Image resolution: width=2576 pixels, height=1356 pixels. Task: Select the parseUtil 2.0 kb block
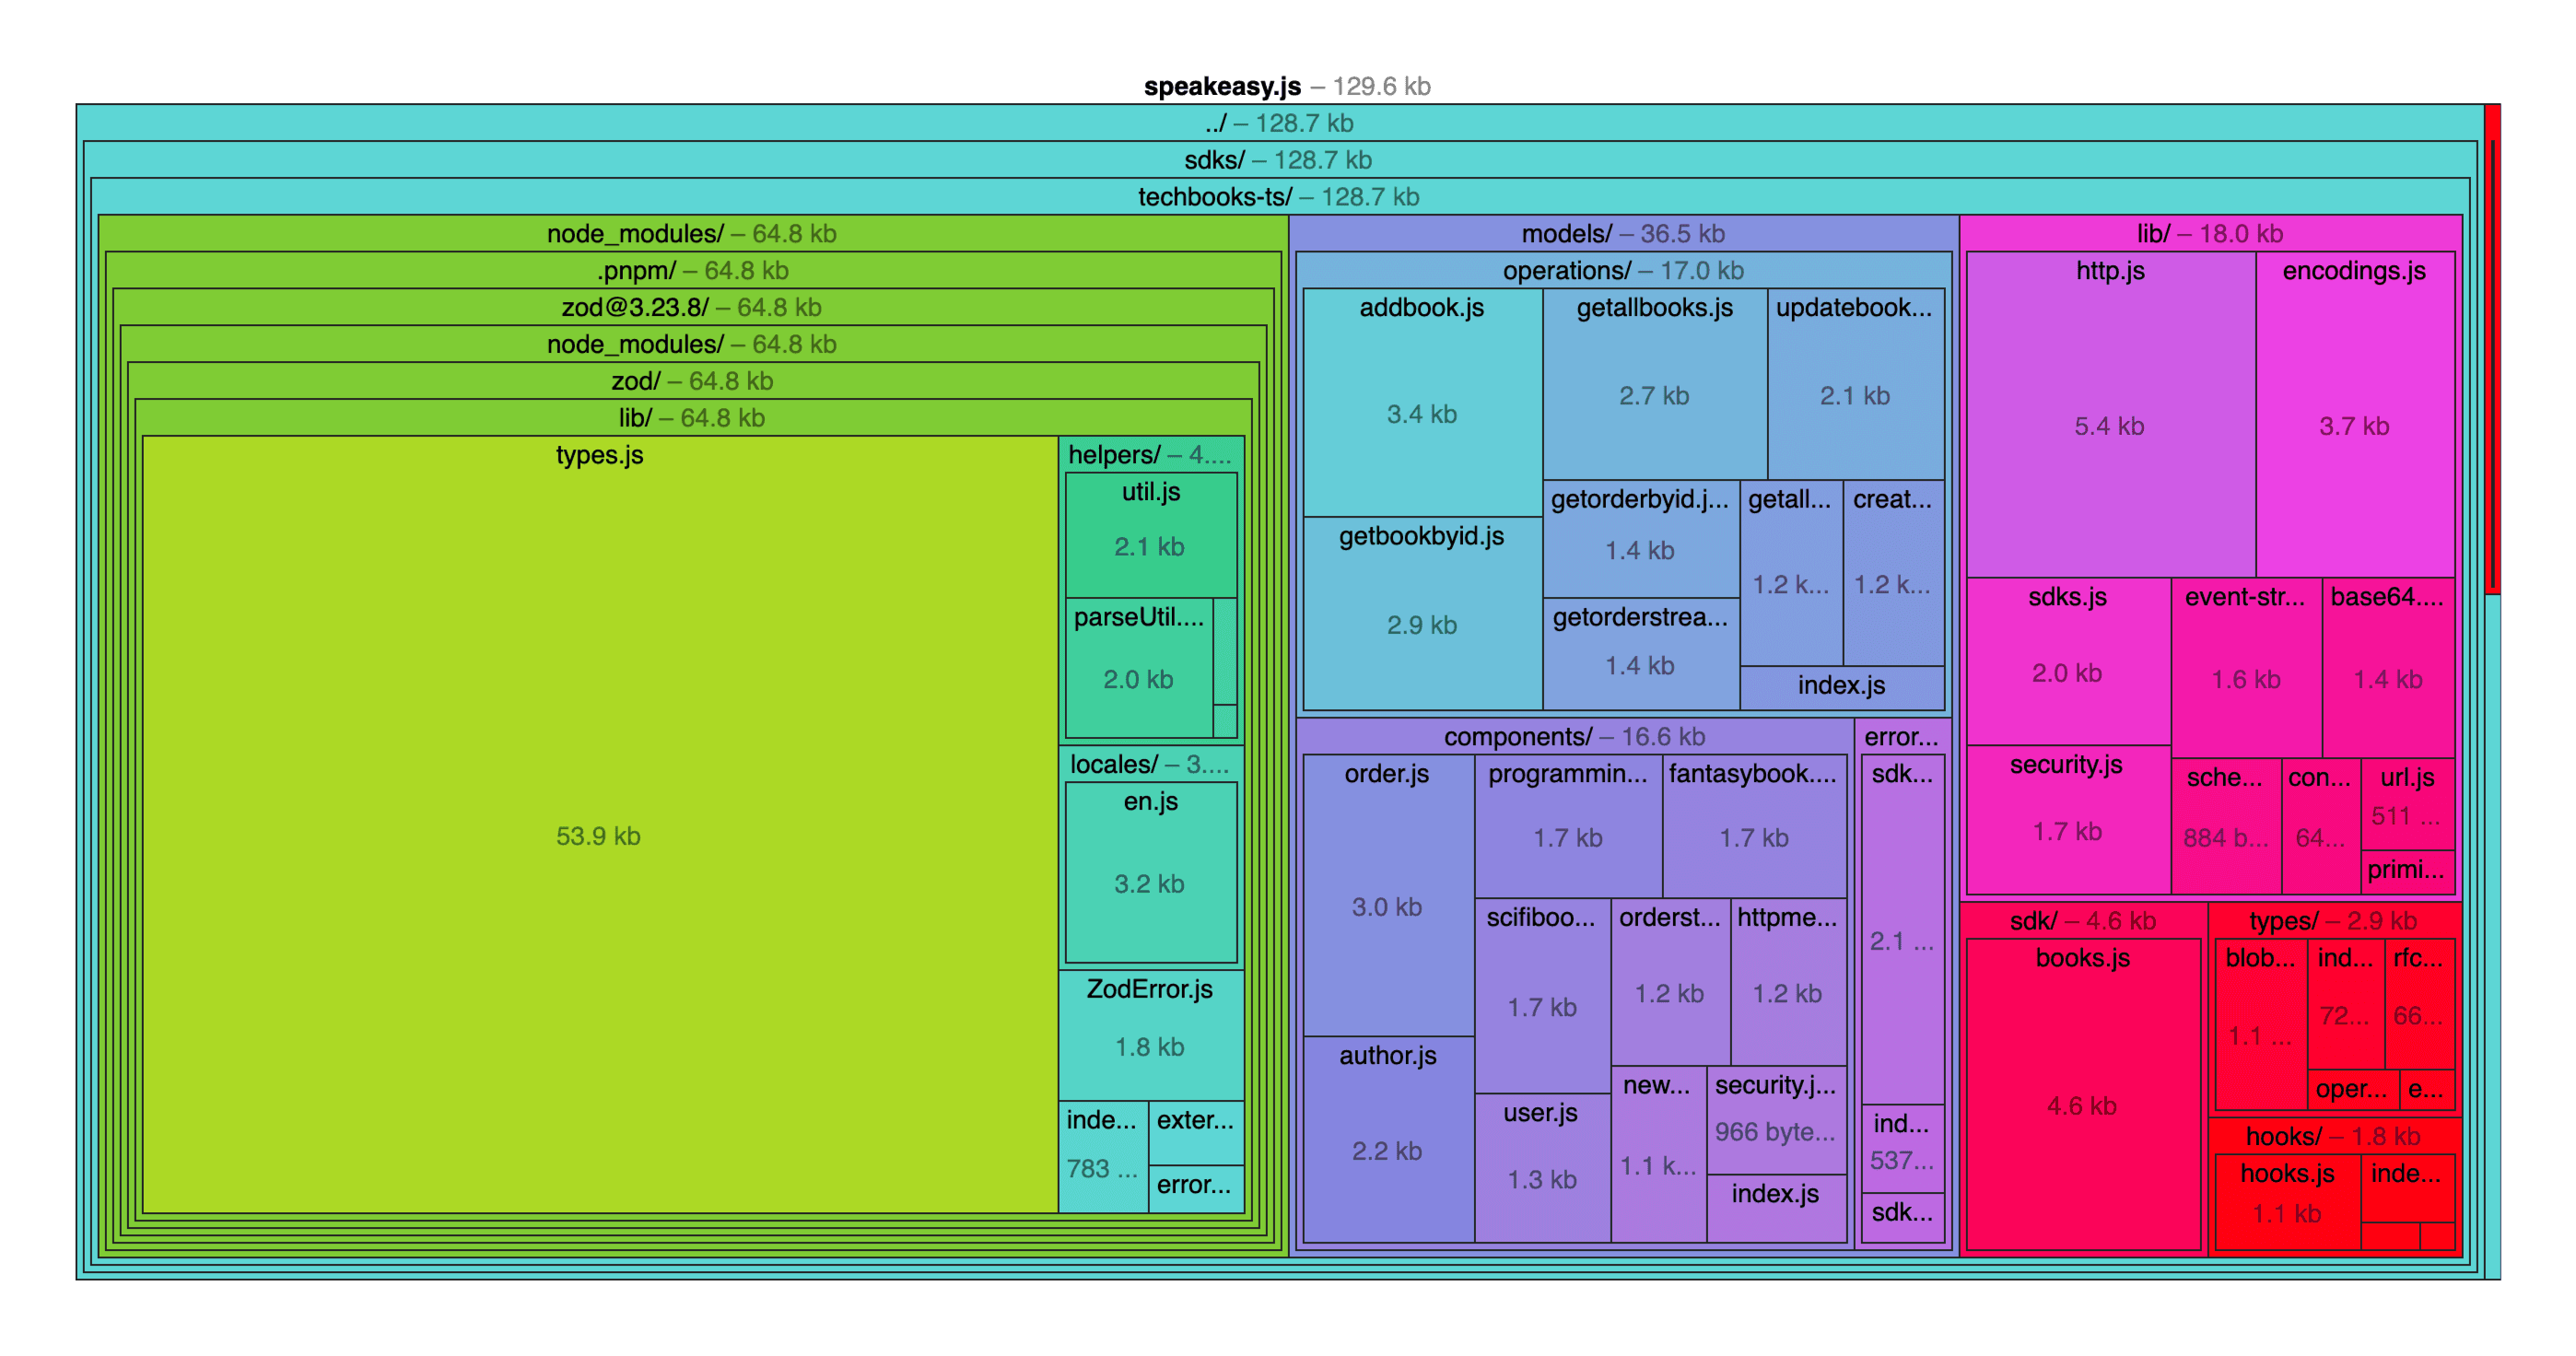pos(1139,668)
